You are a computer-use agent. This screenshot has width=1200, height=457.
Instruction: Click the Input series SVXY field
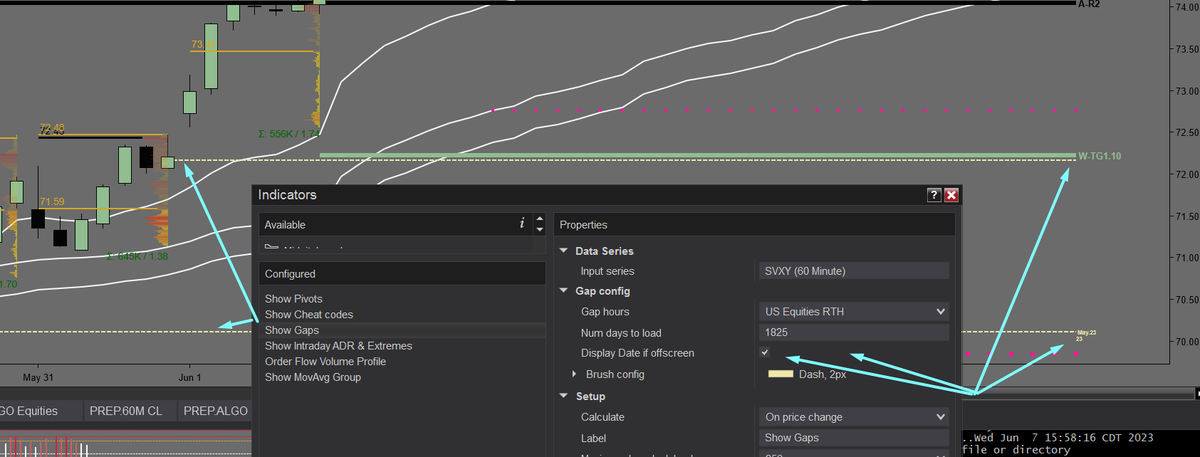pos(853,271)
